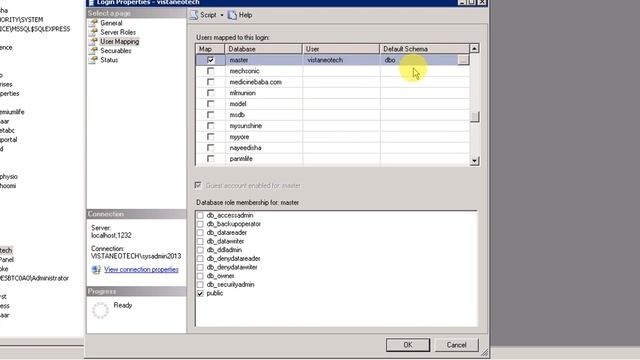Click the Database column header
The width and height of the screenshot is (640, 360).
click(x=264, y=49)
